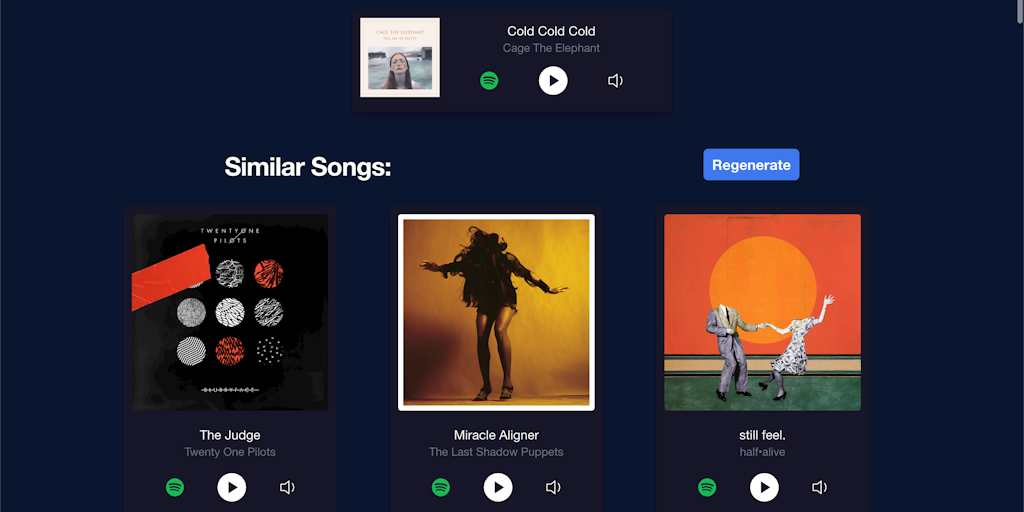Select the half•alive album artwork

[763, 312]
